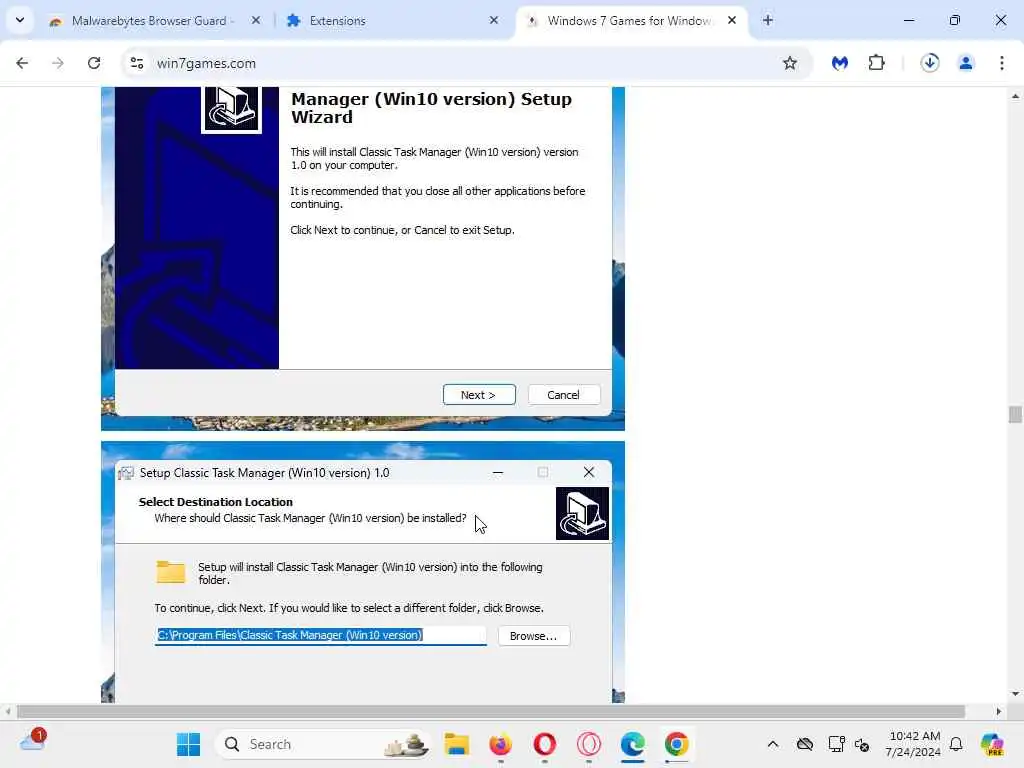Screen dimensions: 1024x768
Task: Open File Explorer from taskbar
Action: pos(456,744)
